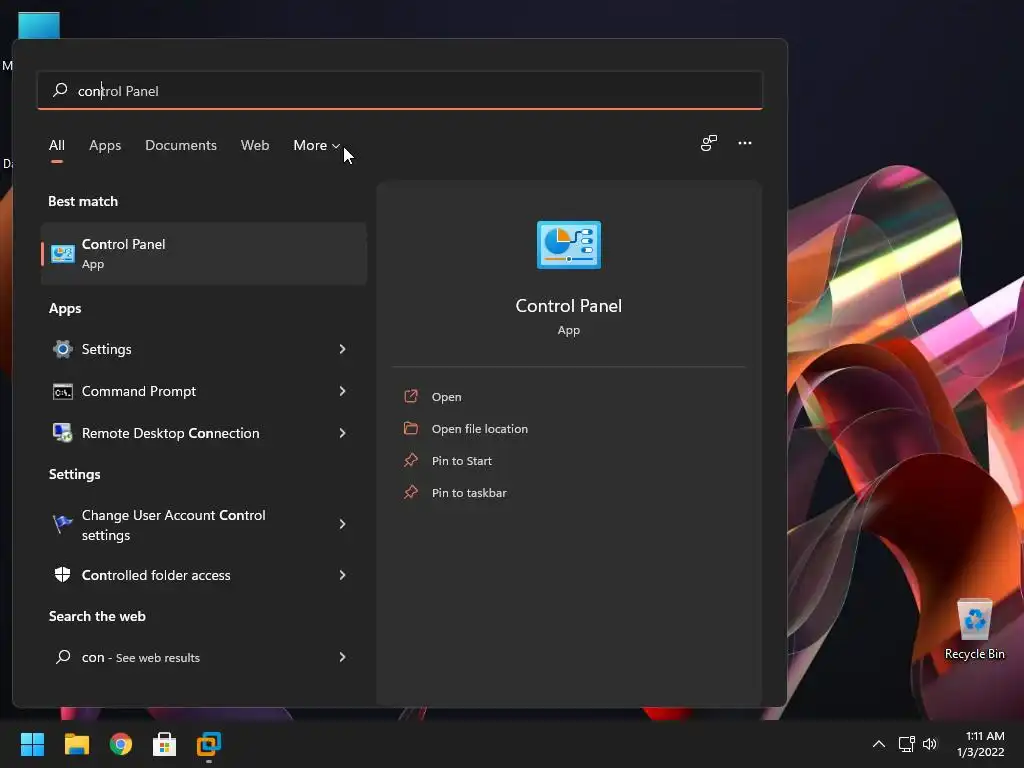Expand the Settings result chevron
The height and width of the screenshot is (768, 1024).
click(342, 349)
